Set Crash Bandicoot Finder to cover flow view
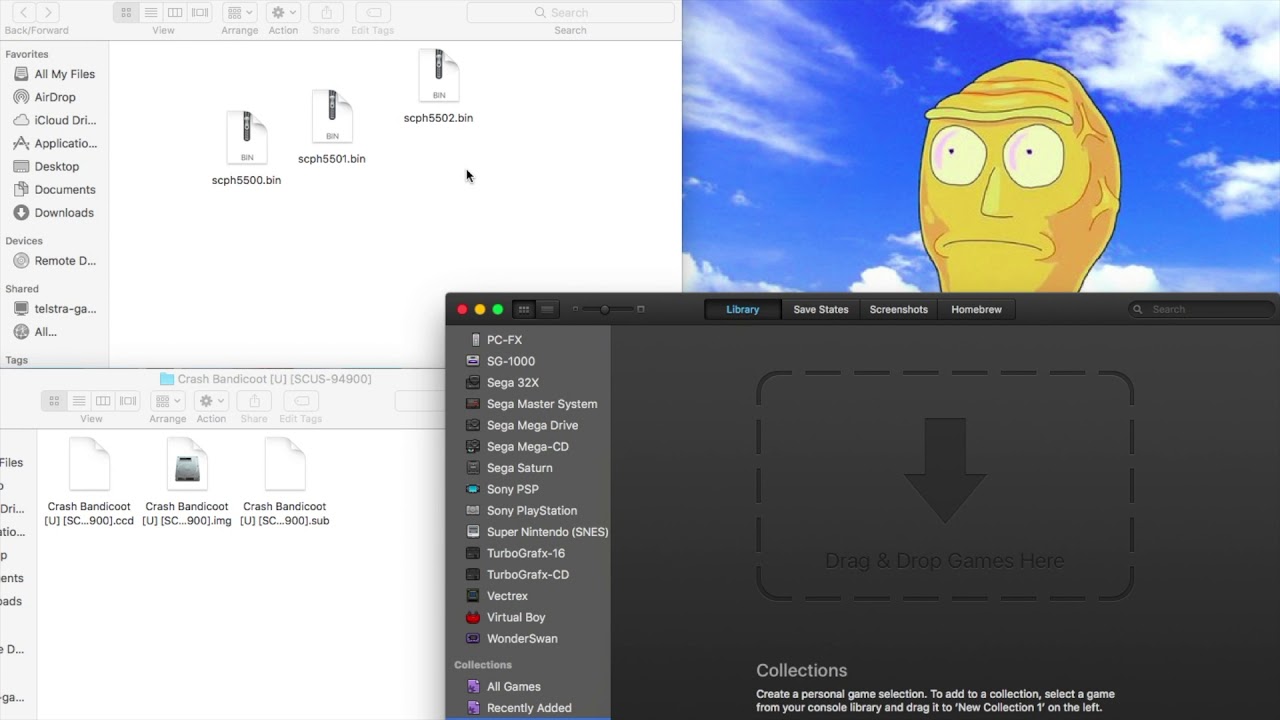 tap(128, 401)
